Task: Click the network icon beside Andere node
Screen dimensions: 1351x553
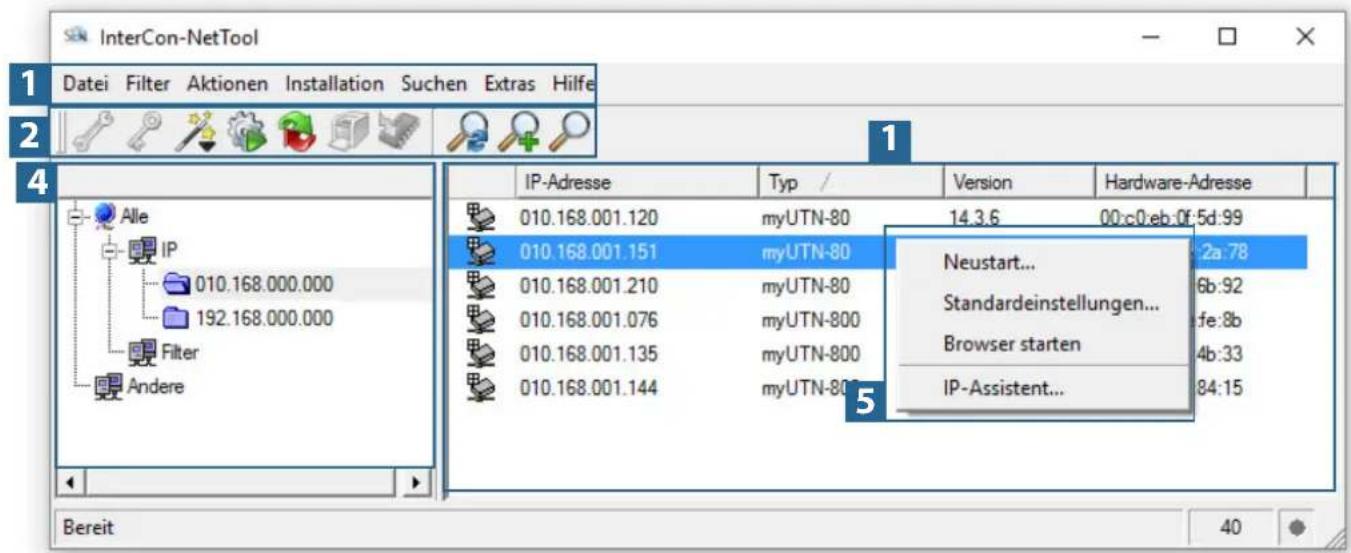Action: [106, 387]
